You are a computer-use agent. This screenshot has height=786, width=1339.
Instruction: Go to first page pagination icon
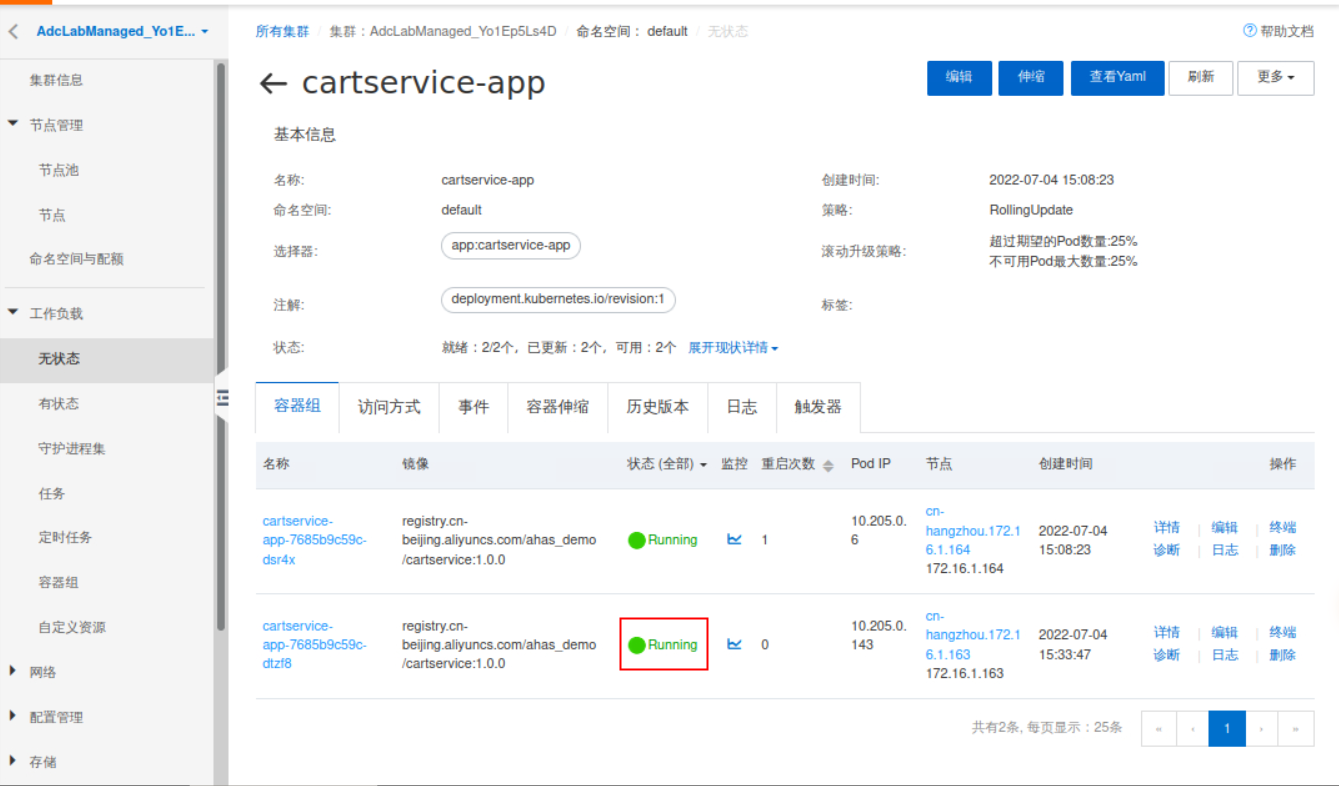(x=1158, y=728)
